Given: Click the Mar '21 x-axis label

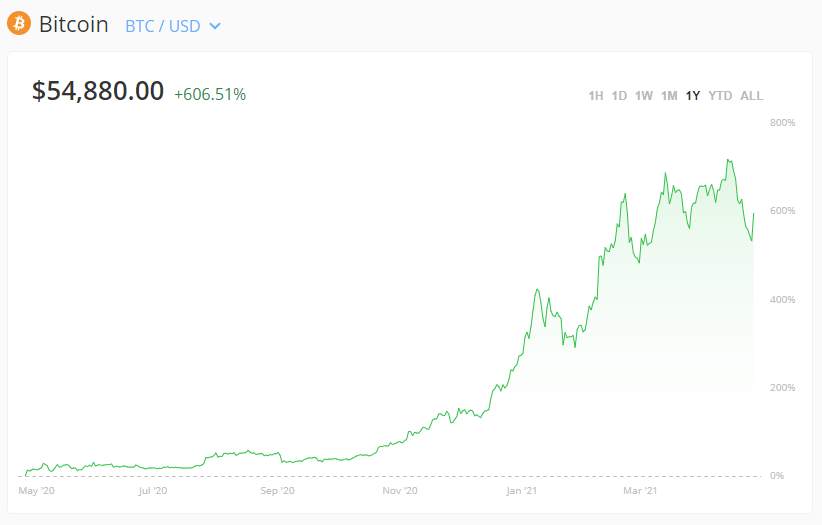Looking at the screenshot, I should point(640,491).
